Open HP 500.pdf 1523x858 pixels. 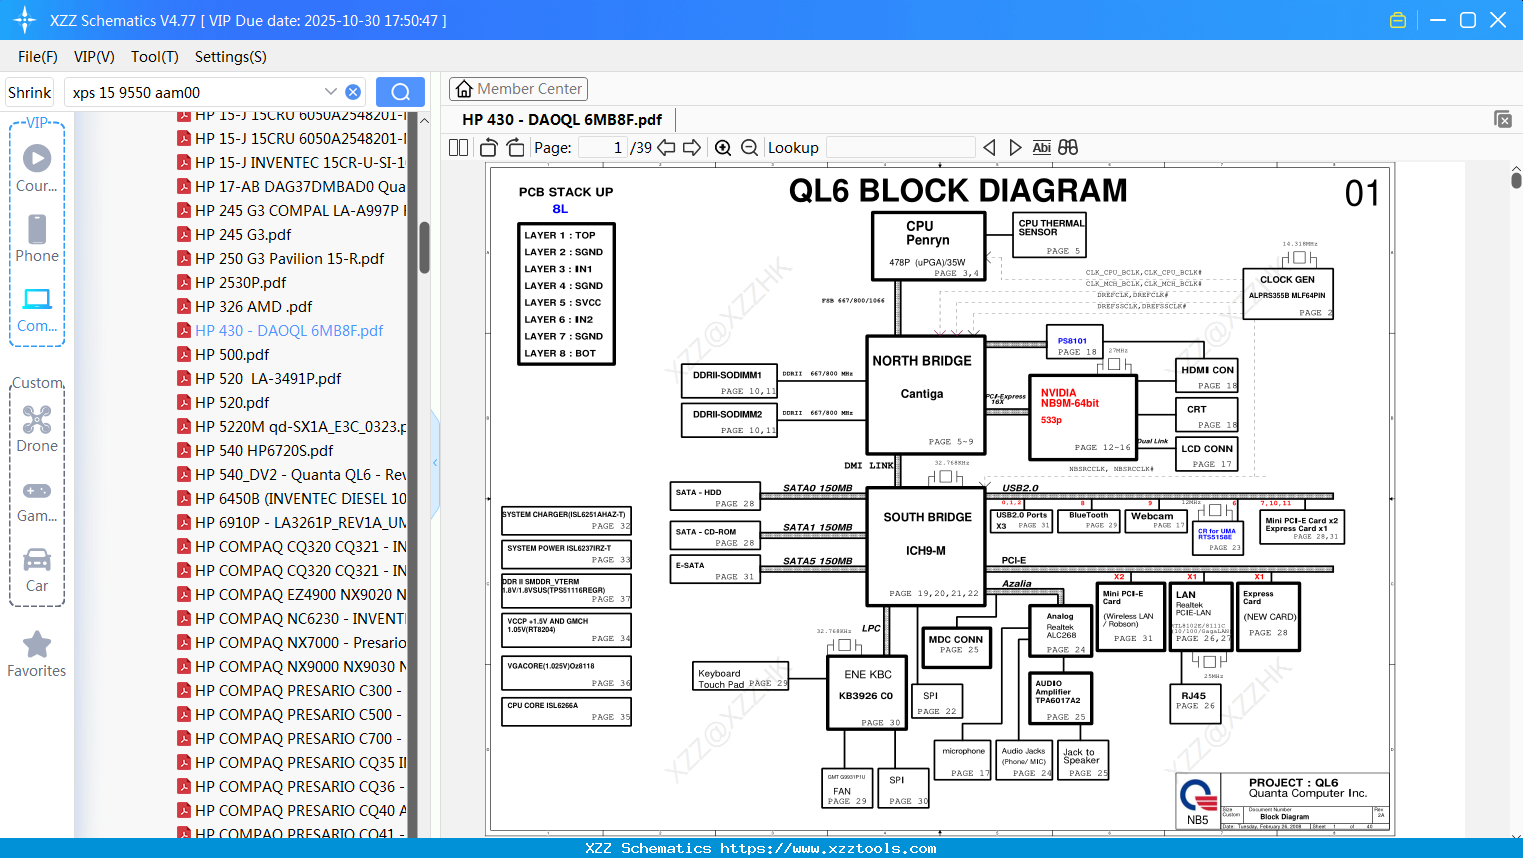[232, 355]
